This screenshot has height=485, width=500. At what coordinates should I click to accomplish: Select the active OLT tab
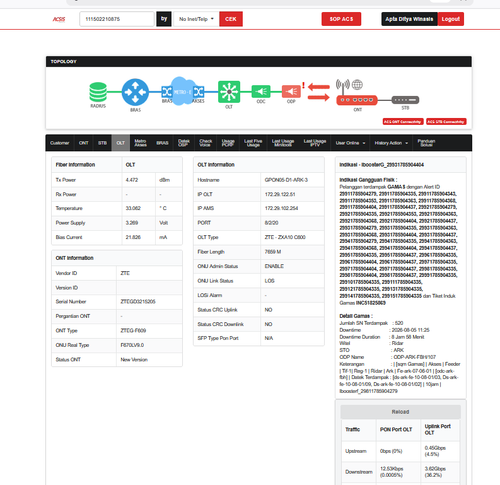coord(121,143)
